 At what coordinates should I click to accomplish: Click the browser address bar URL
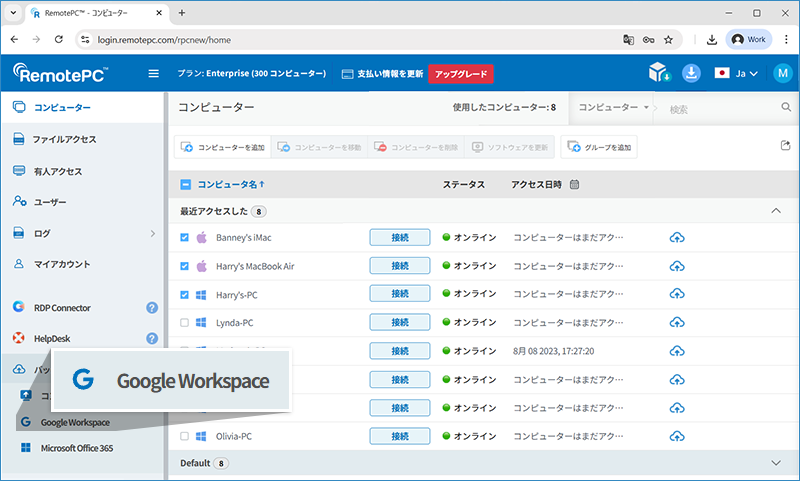click(164, 40)
